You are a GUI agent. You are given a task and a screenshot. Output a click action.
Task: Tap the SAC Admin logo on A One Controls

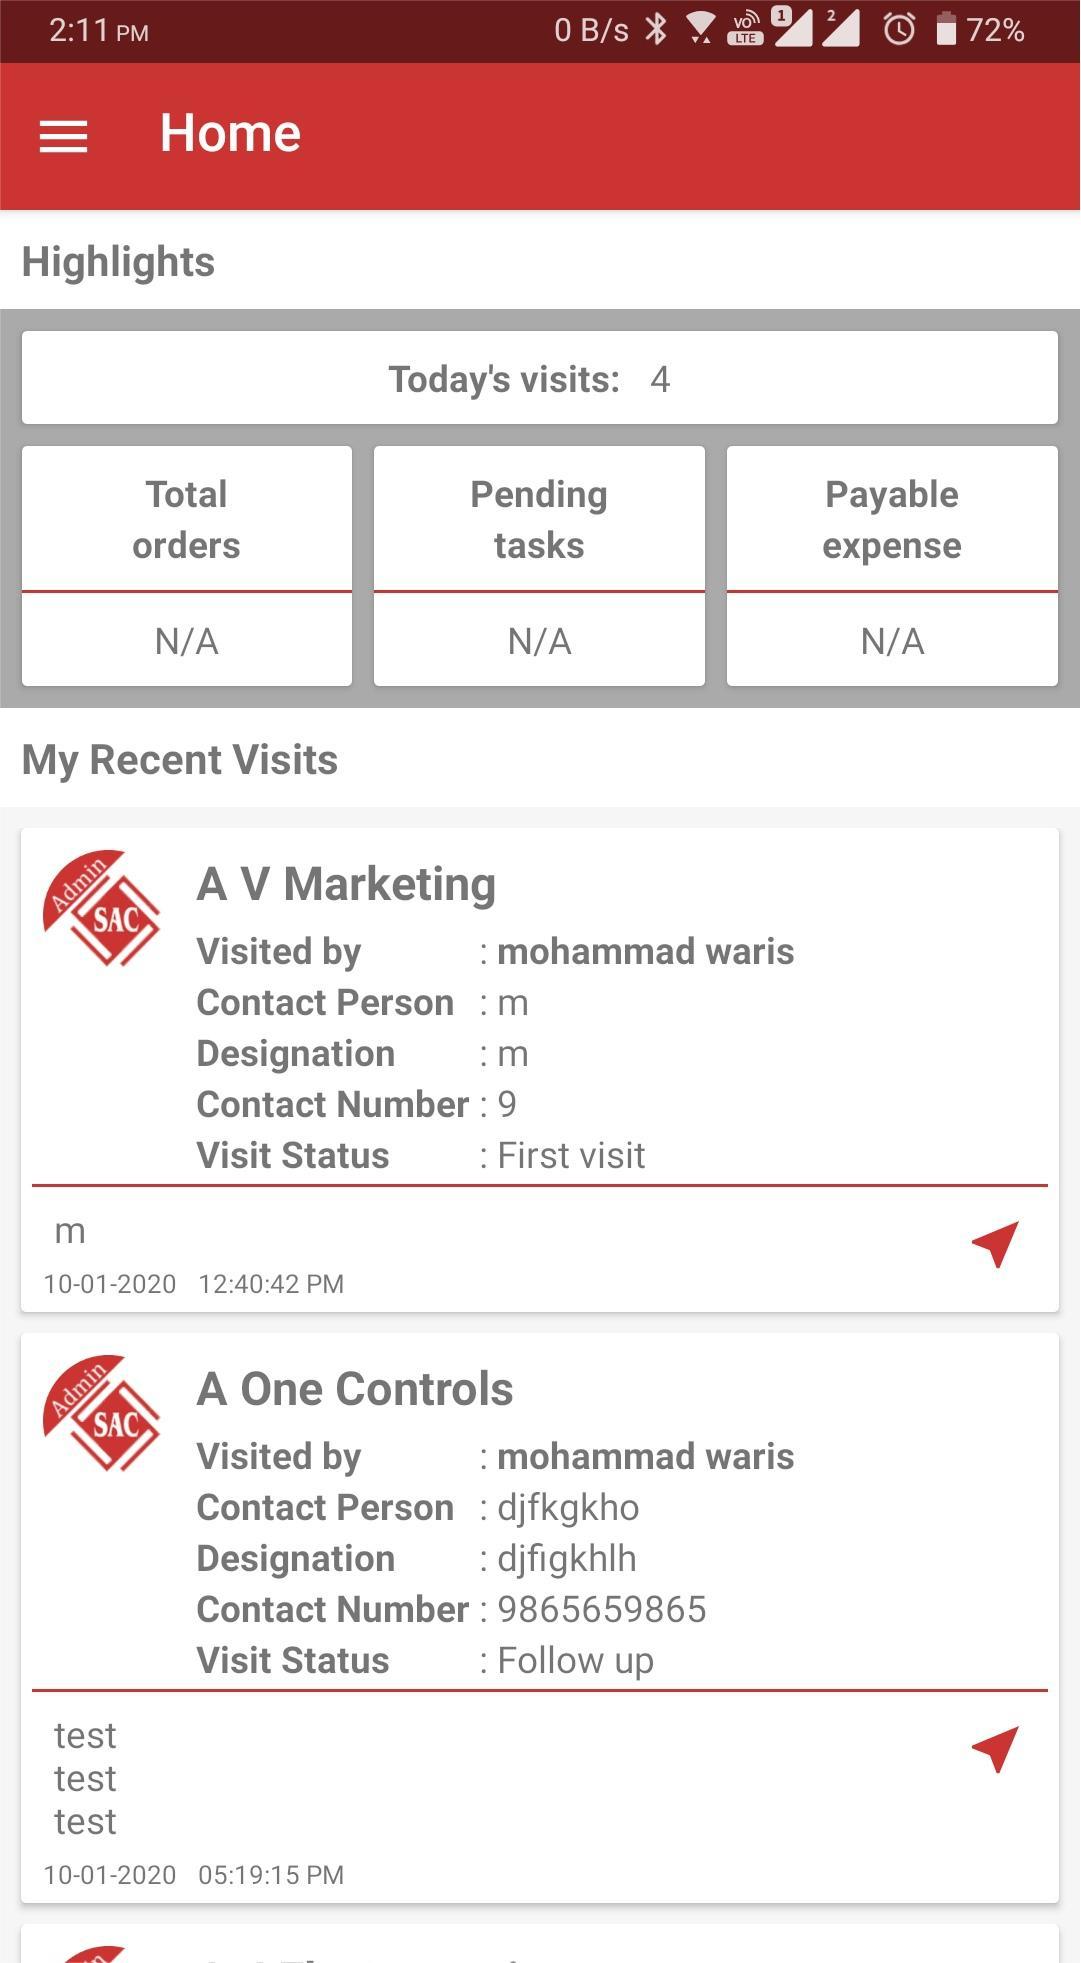(102, 1413)
